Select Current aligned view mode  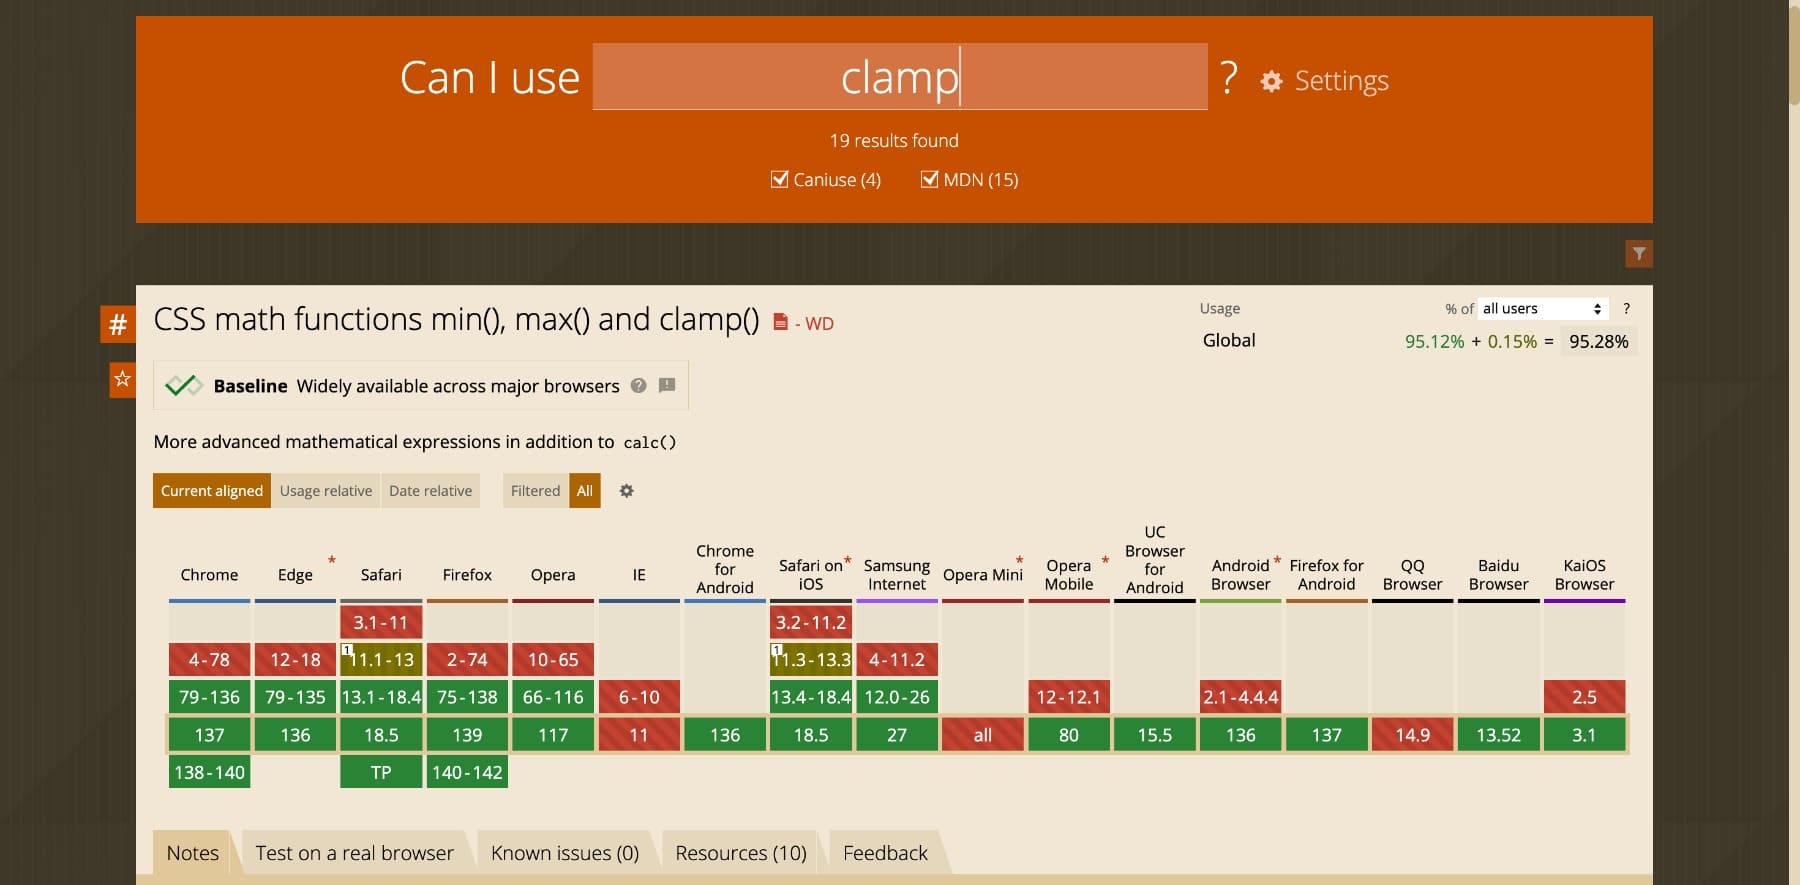tap(212, 491)
